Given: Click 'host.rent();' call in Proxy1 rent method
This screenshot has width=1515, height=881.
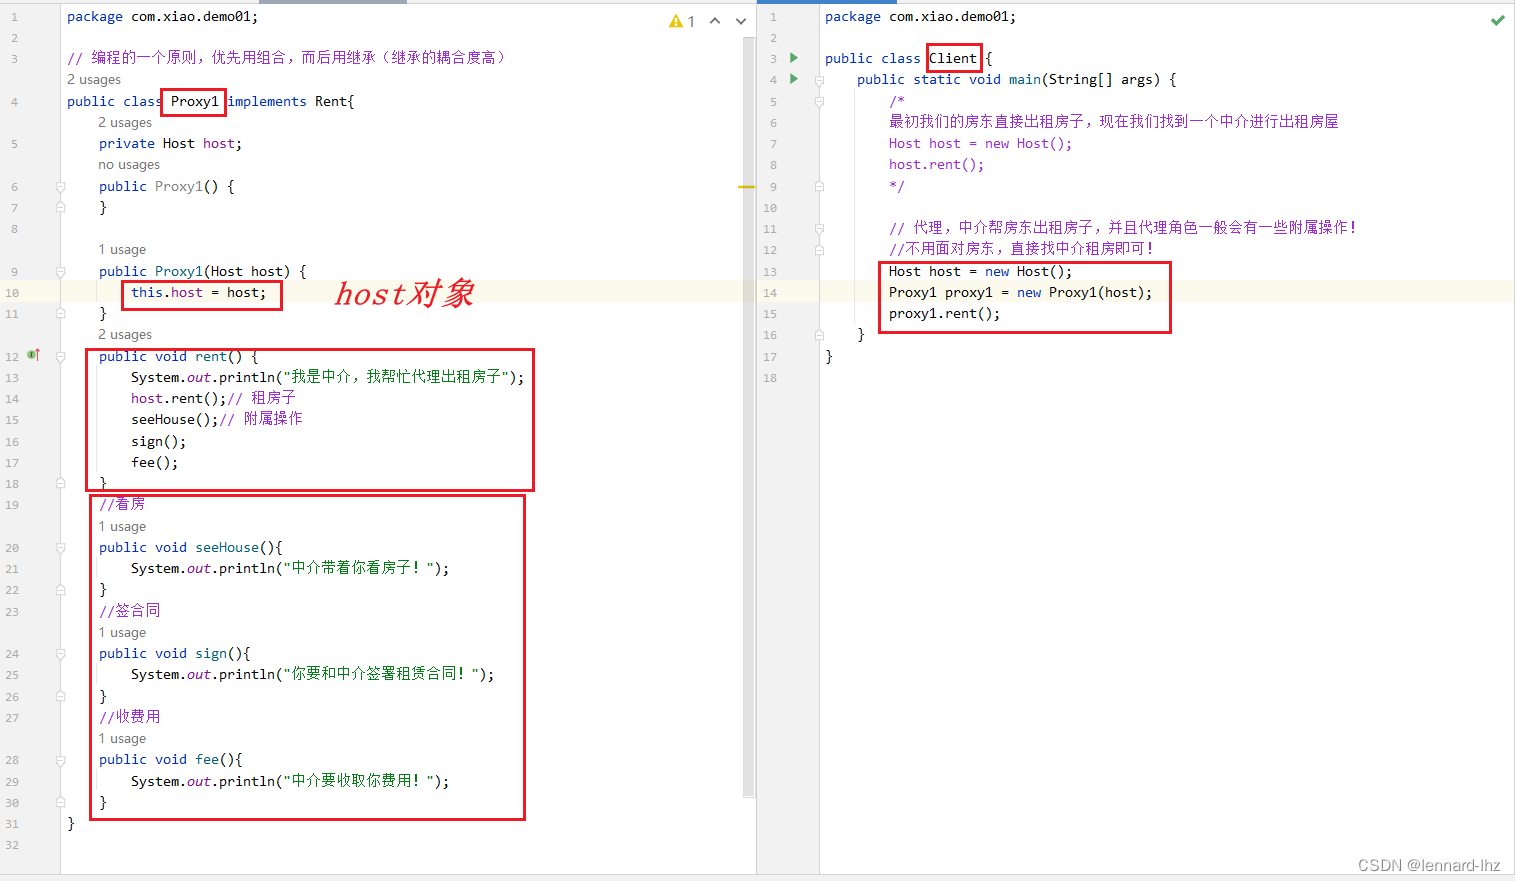Looking at the screenshot, I should (x=179, y=399).
